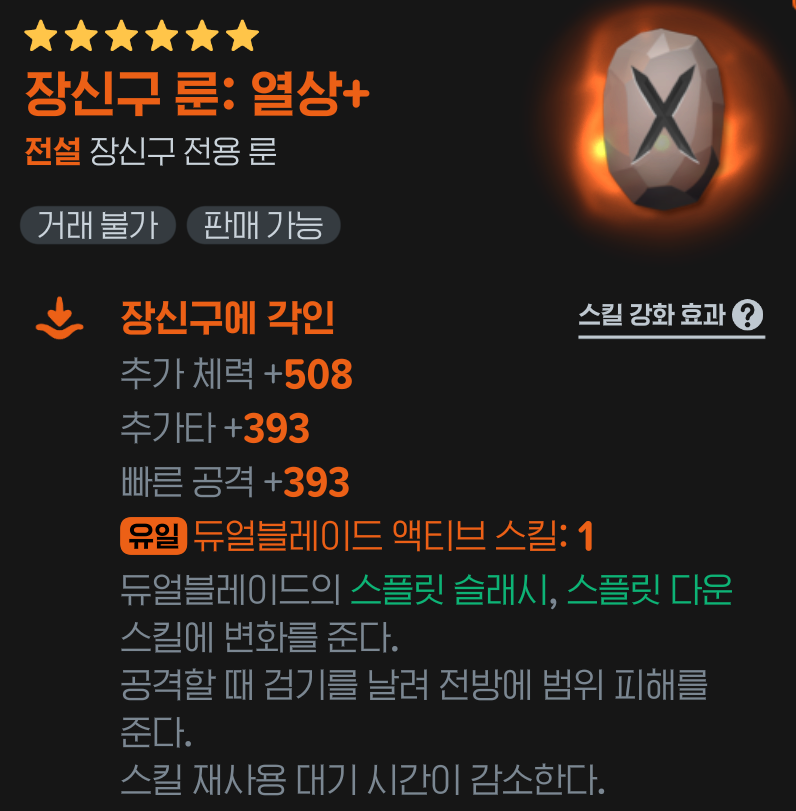Viewport: 796px width, 811px height.
Task: Select the 빠른 공격 +393 stat line
Action: 235,482
